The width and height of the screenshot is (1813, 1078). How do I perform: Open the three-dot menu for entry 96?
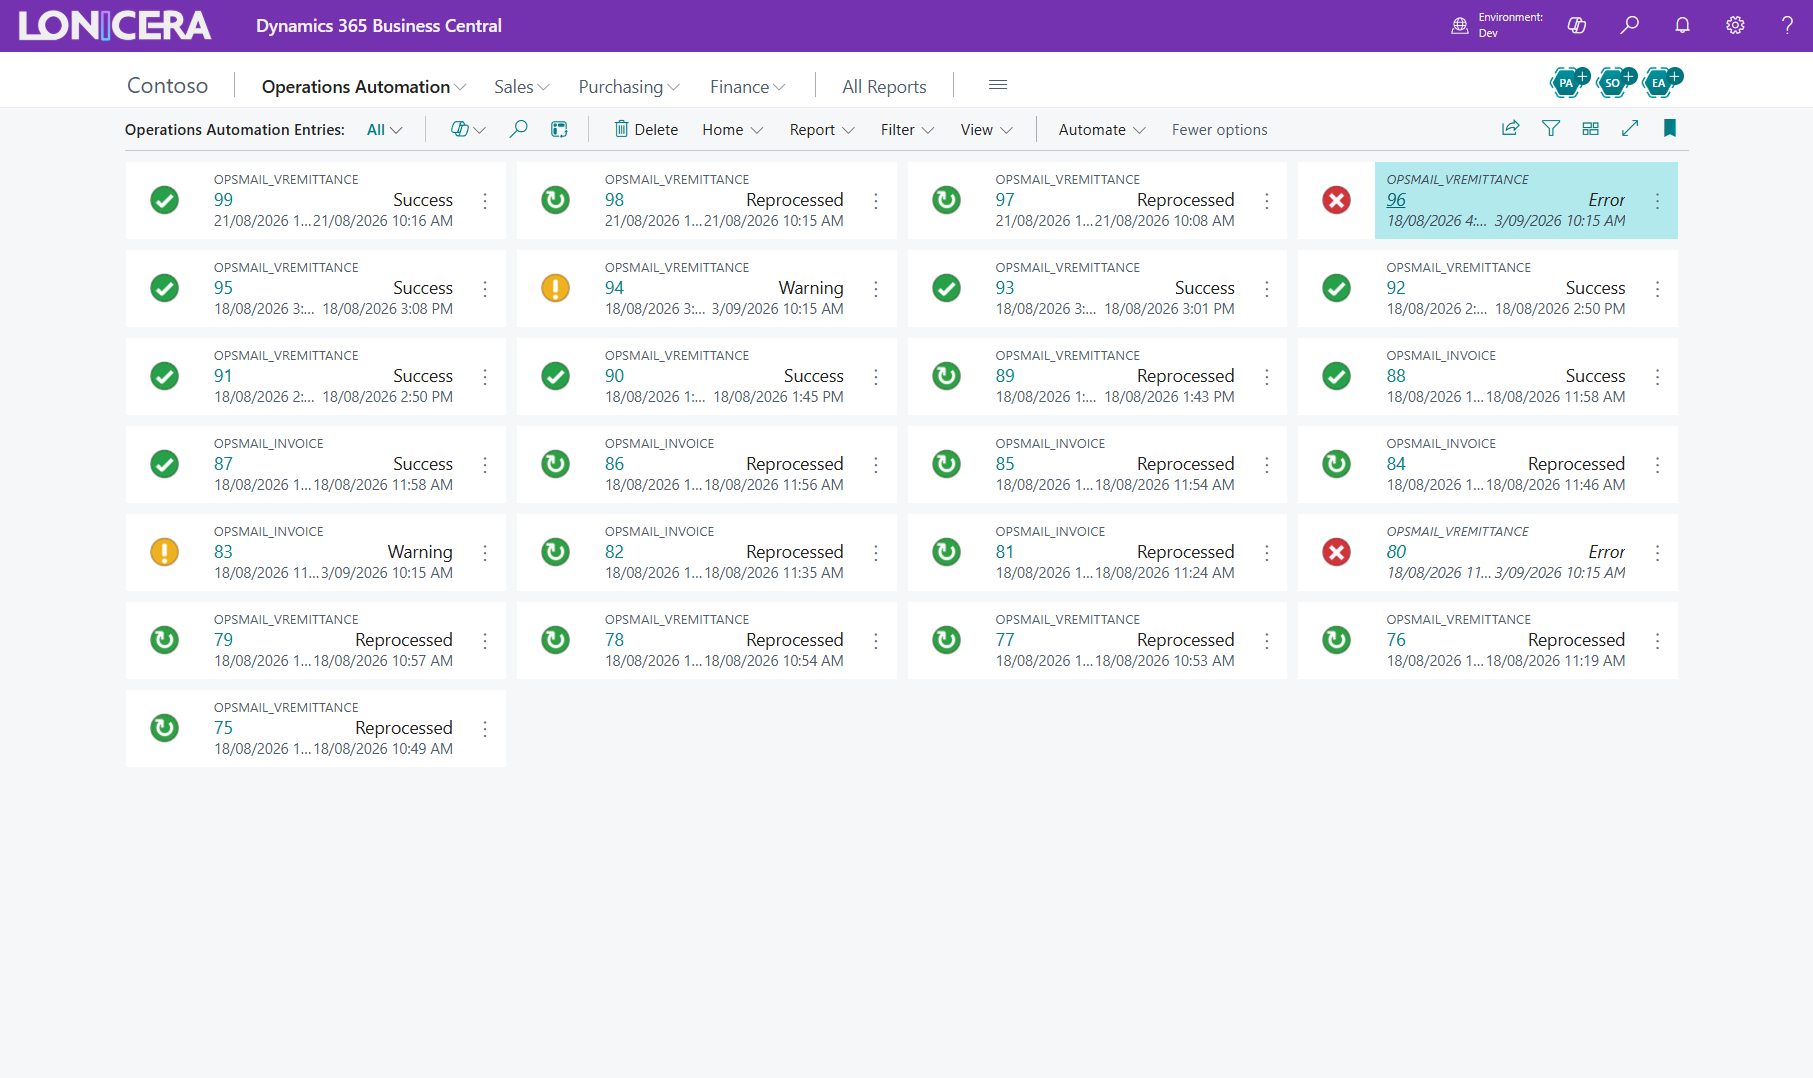point(1657,201)
